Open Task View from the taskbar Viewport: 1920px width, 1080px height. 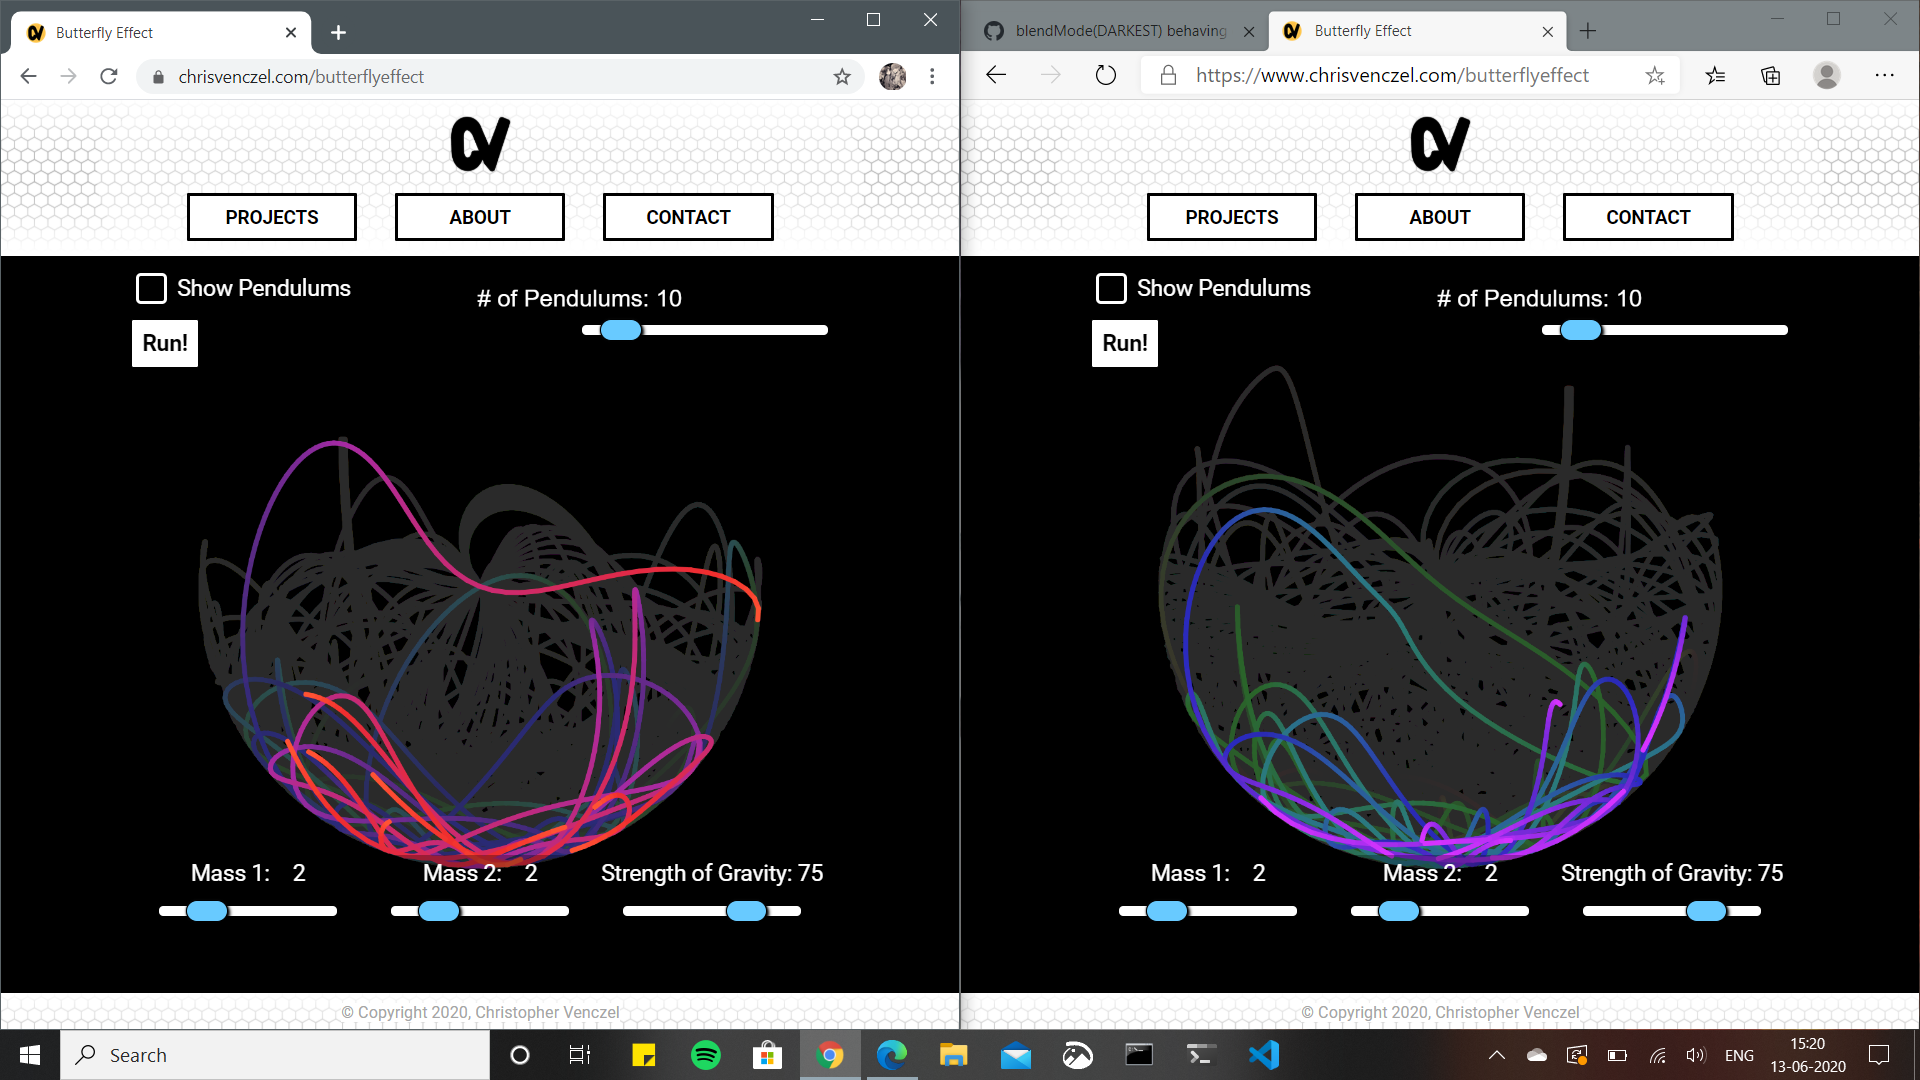click(579, 1054)
